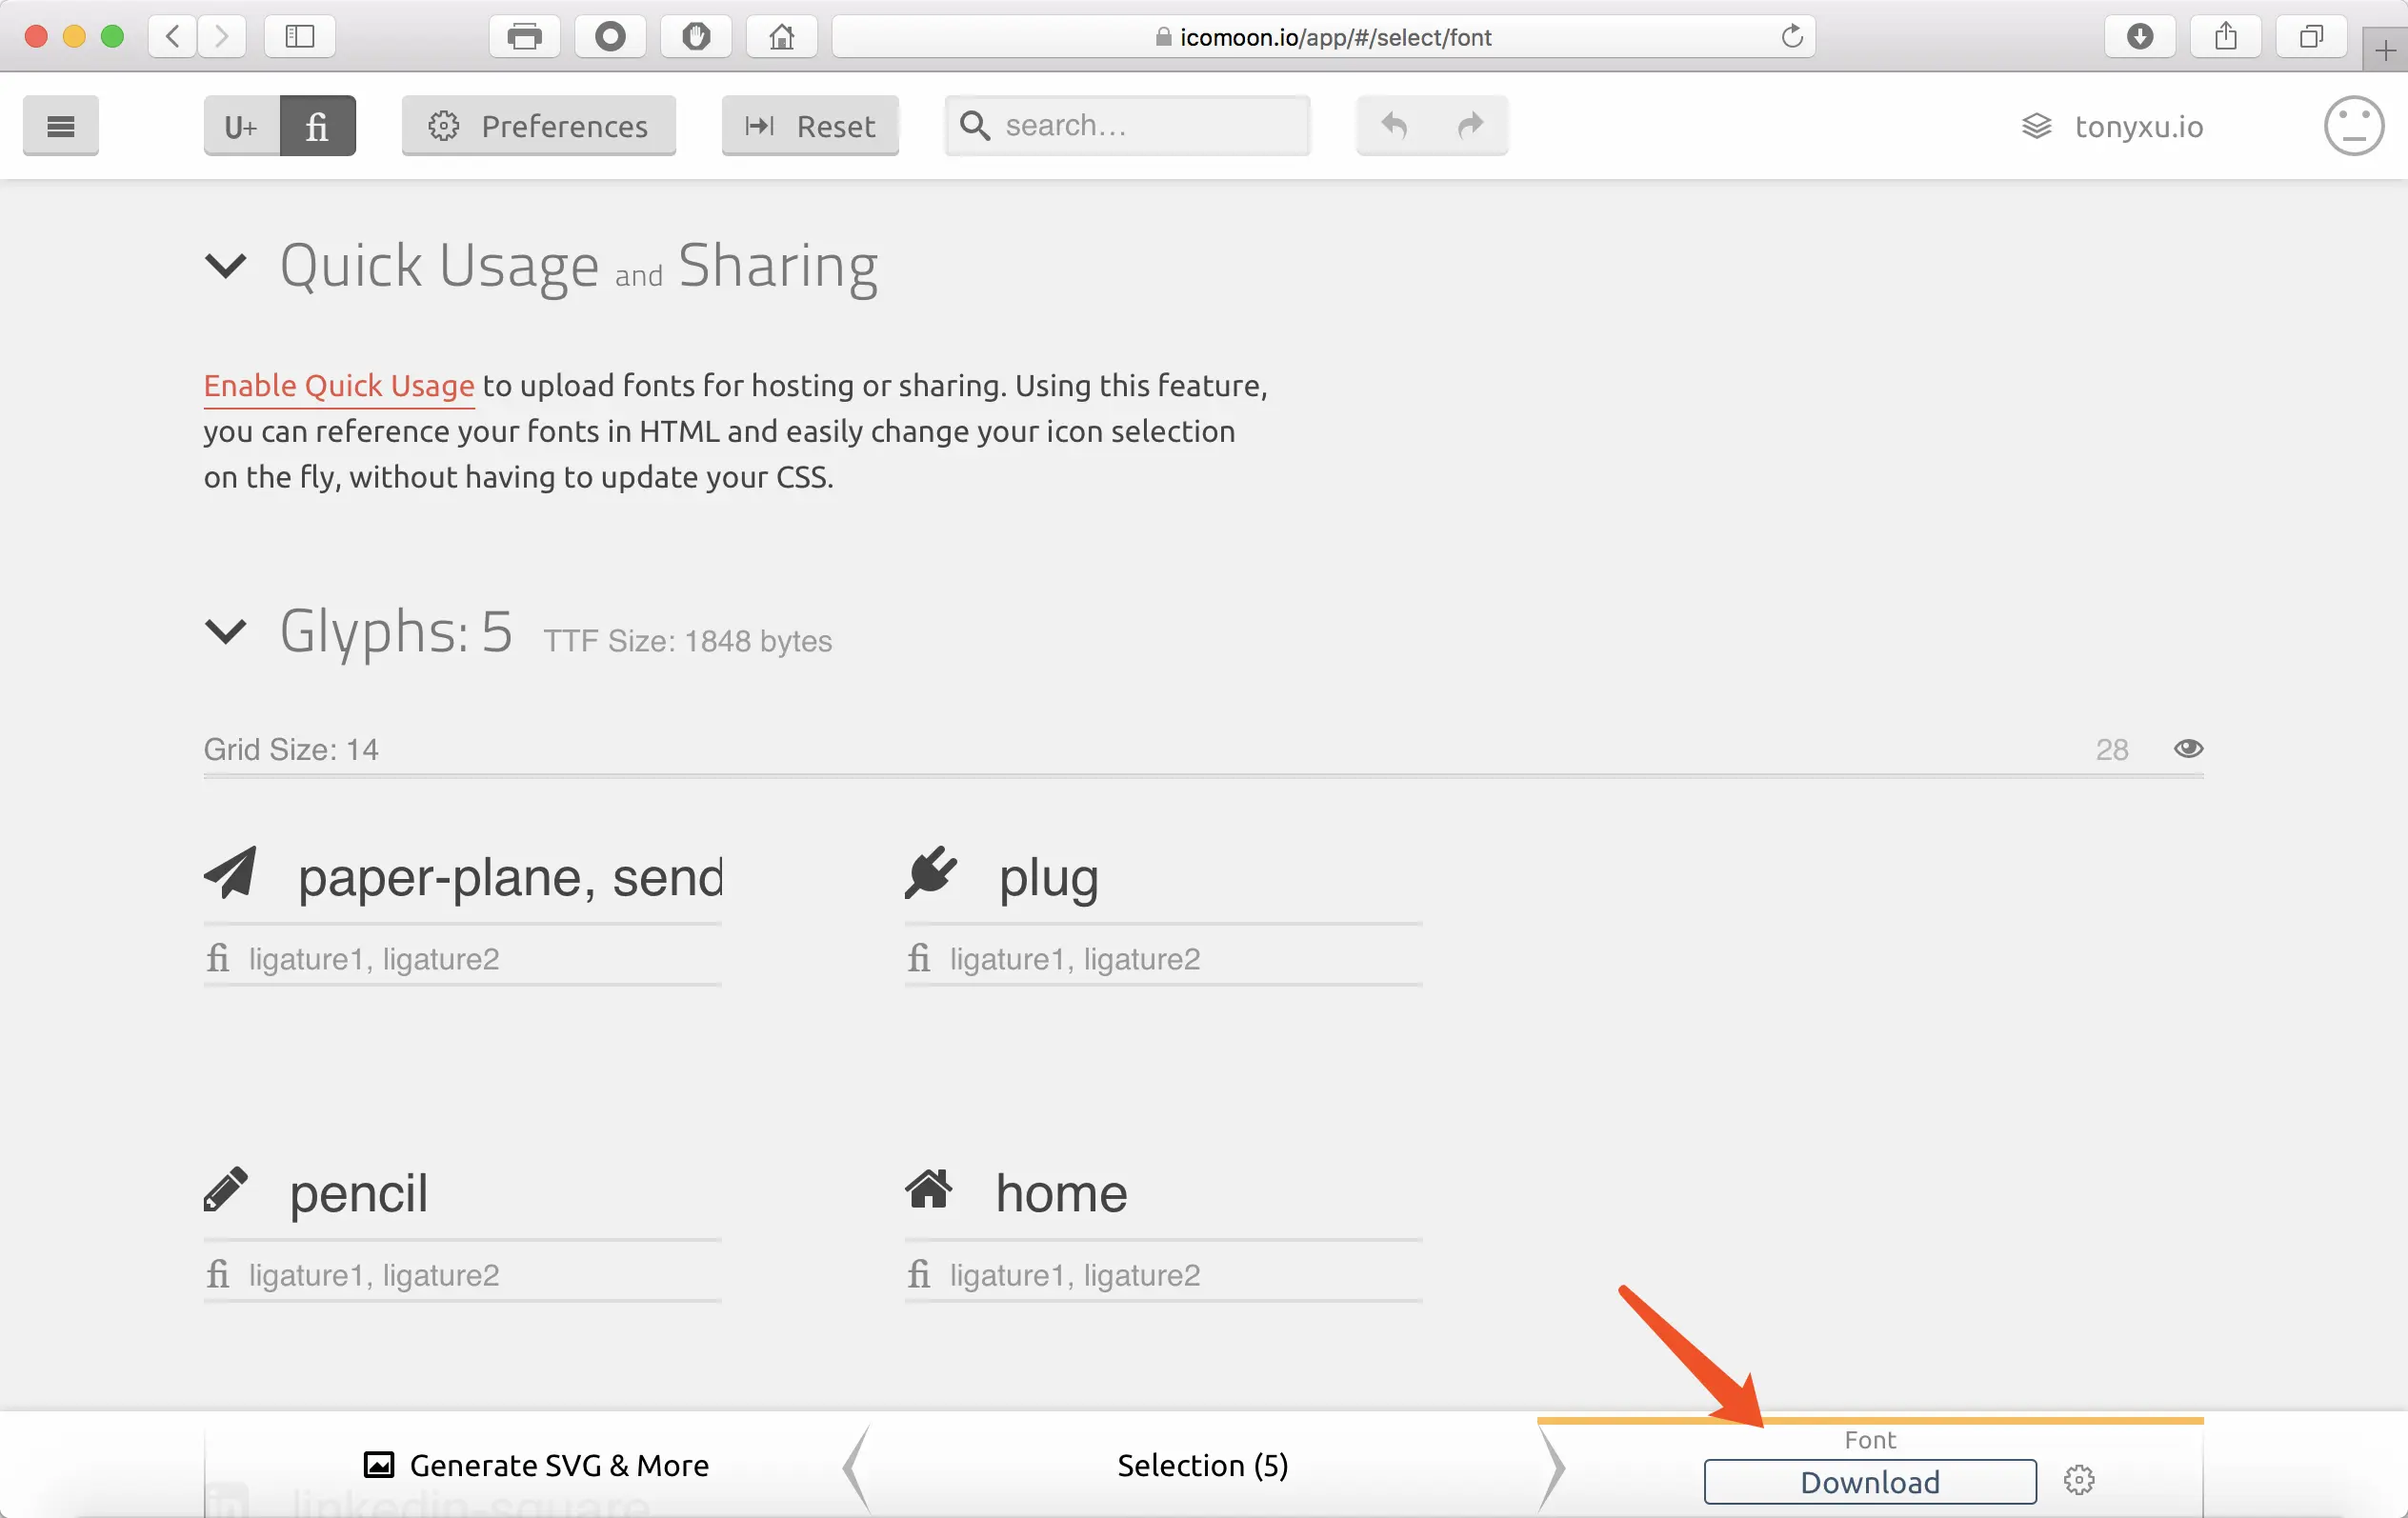2408x1518 pixels.
Task: Click the paper-plane glyph icon
Action: (x=231, y=873)
